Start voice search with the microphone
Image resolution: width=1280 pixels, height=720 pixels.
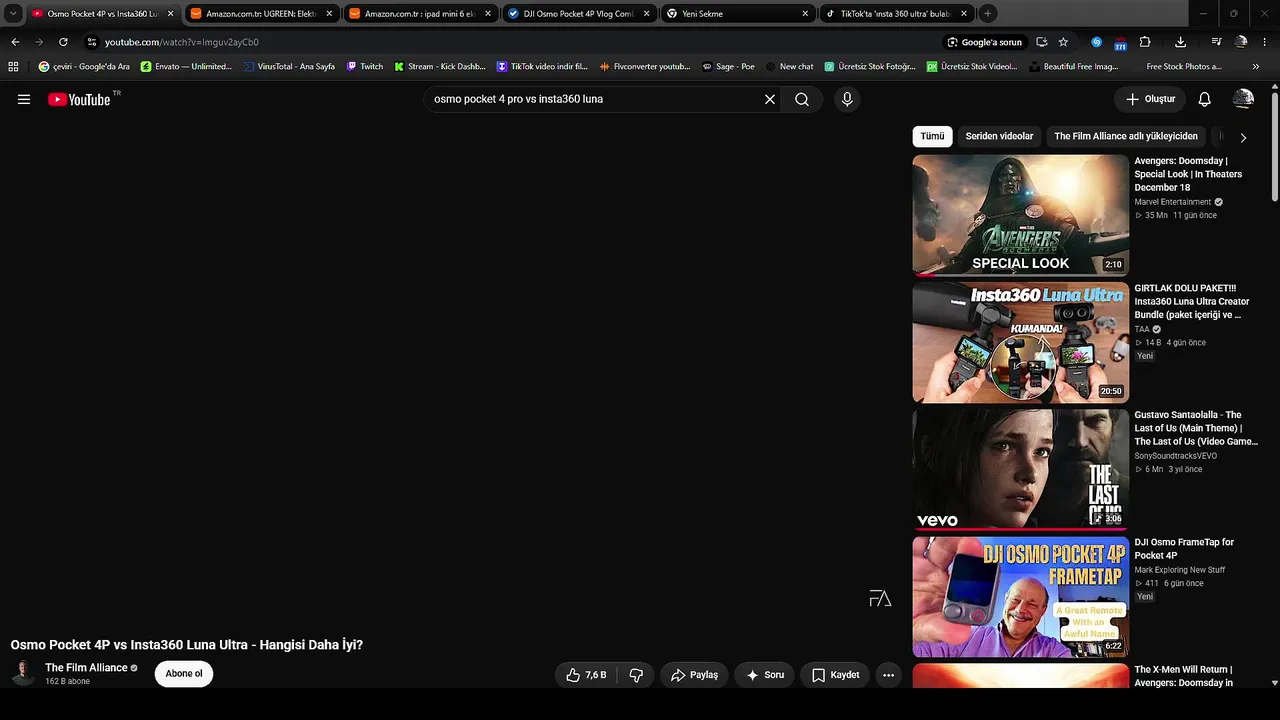[847, 99]
